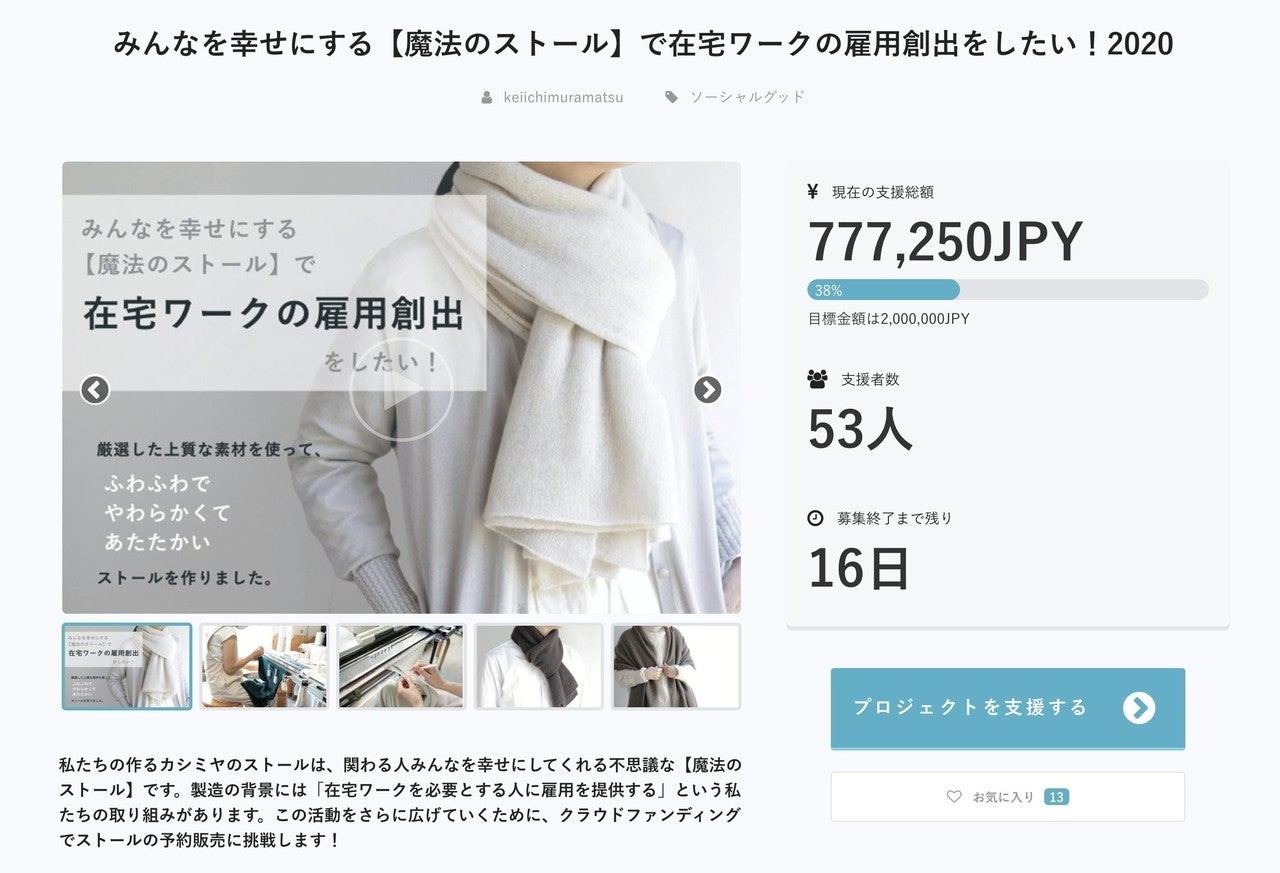
Task: Click the 38% funding progress bar
Action: [1008, 290]
